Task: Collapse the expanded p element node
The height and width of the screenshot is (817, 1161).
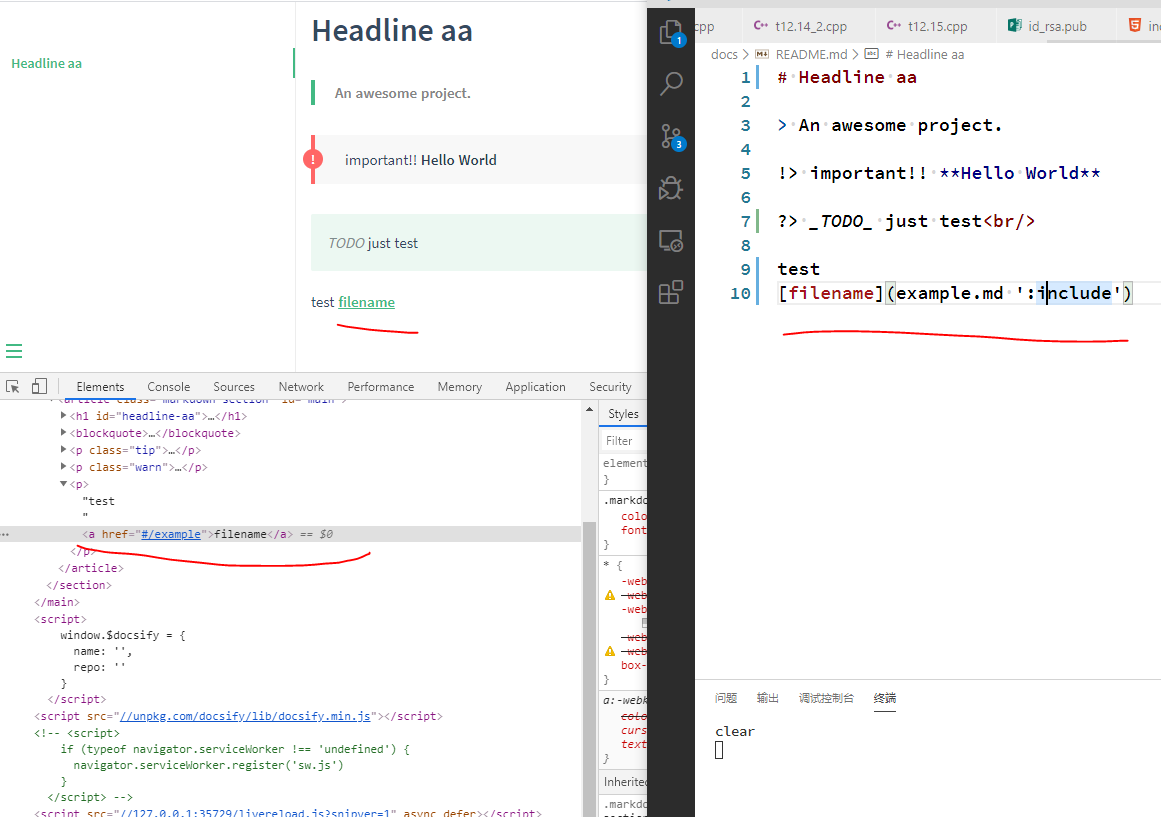Action: (64, 484)
